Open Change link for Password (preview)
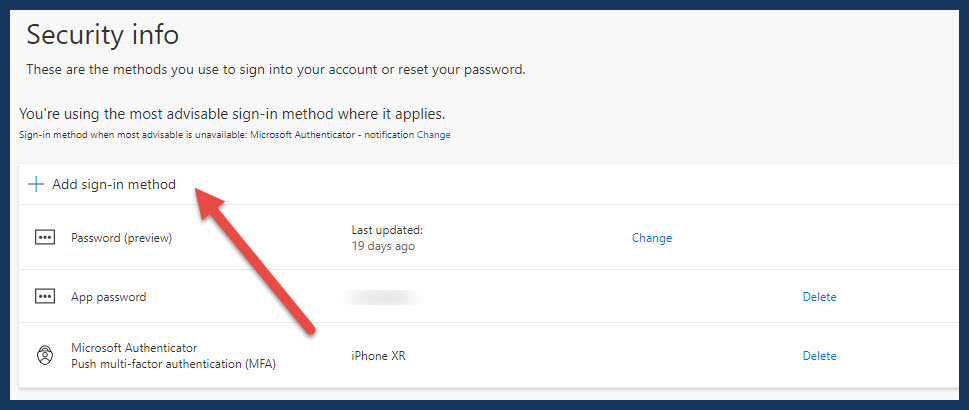The image size is (969, 410). (x=651, y=238)
